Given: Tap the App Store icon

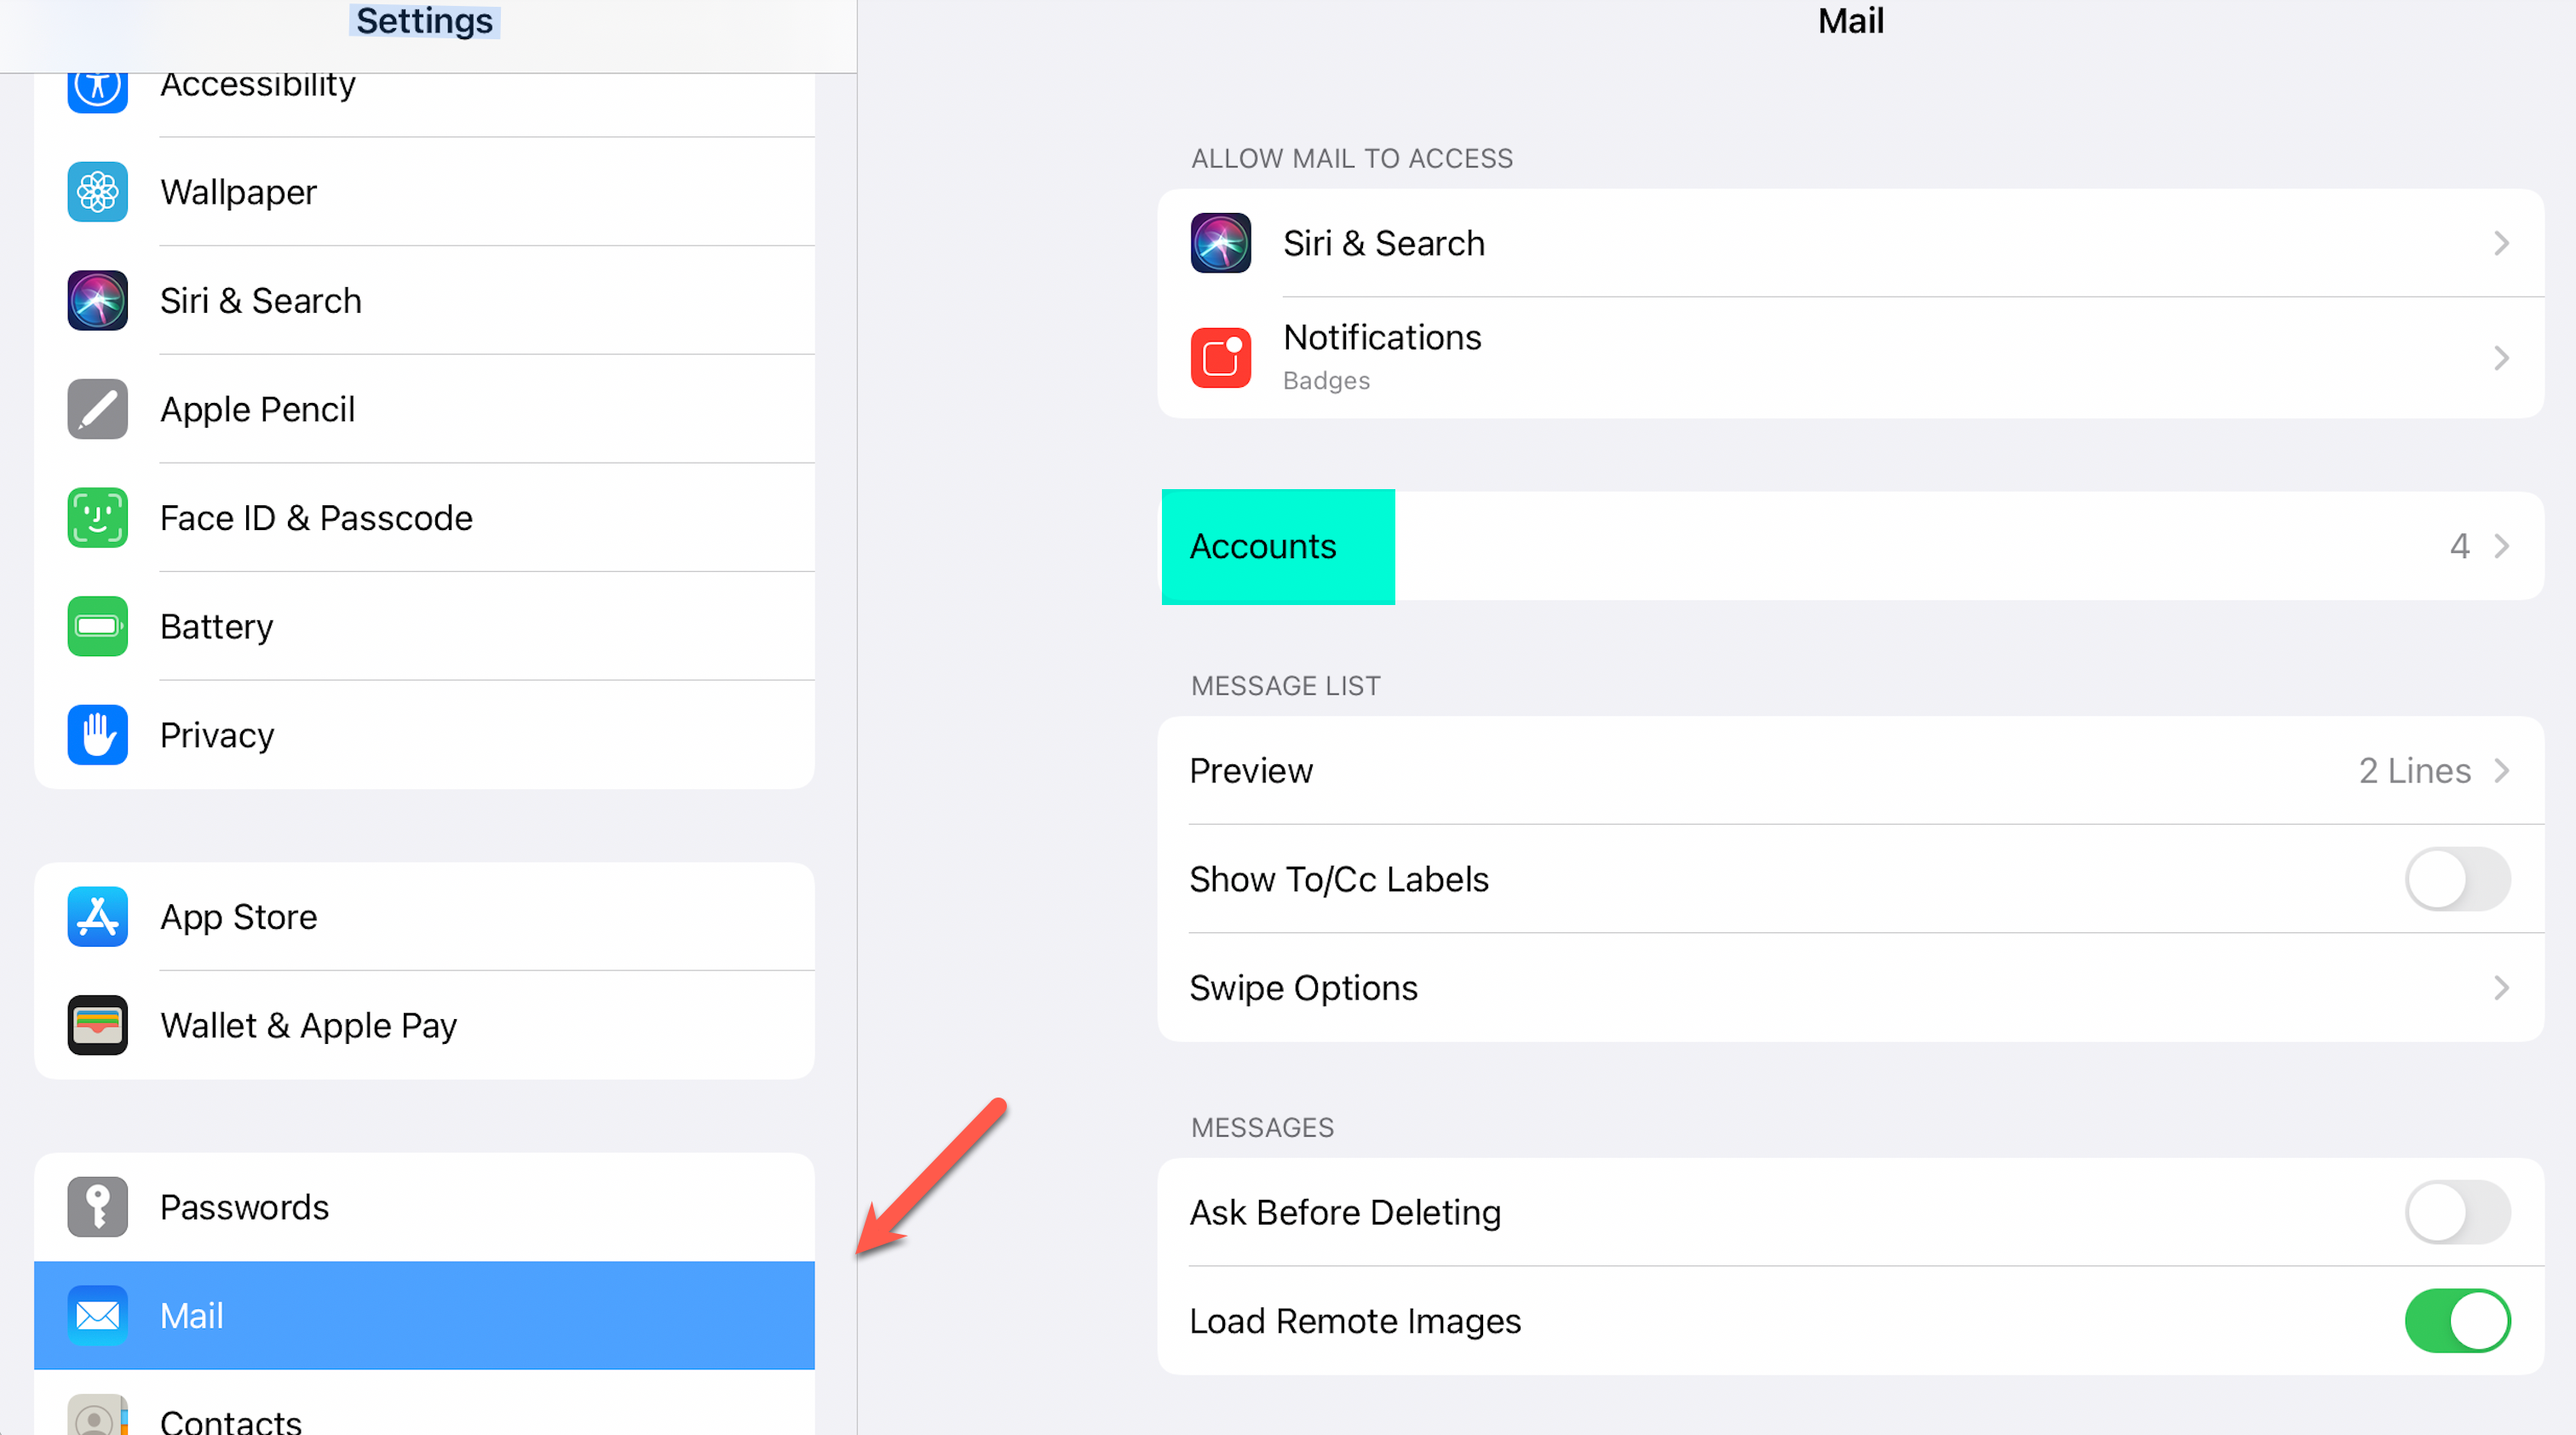Looking at the screenshot, I should coord(97,916).
